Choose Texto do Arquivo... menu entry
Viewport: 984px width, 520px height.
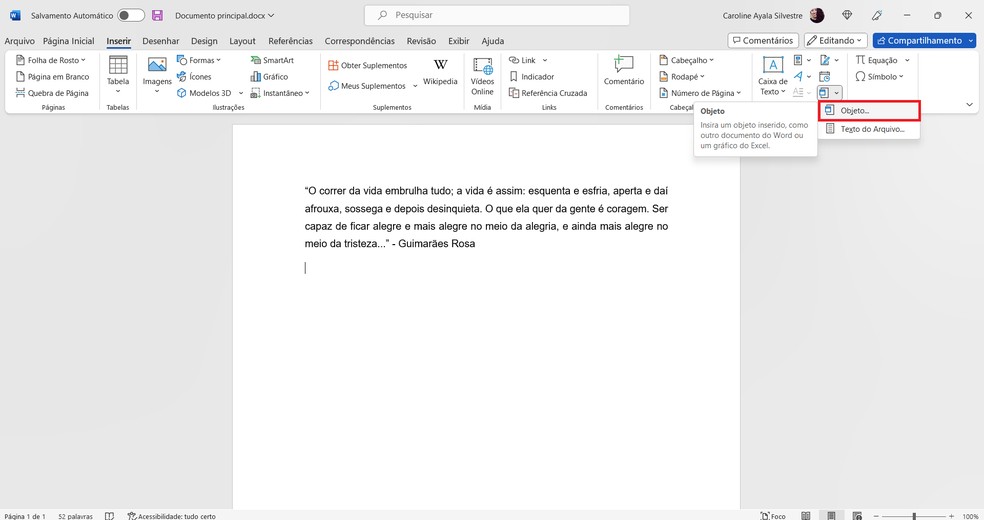click(869, 129)
